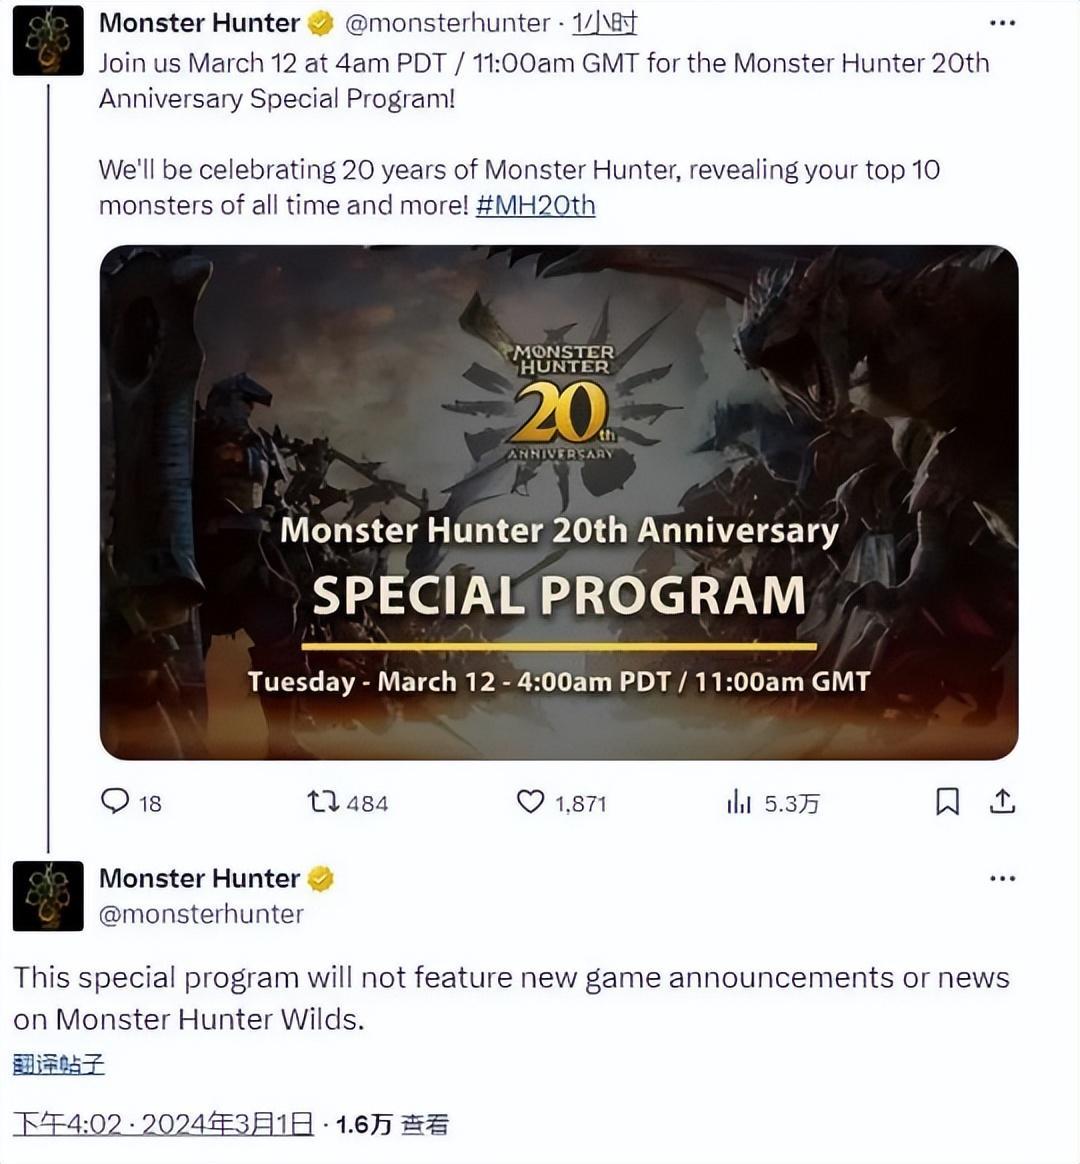The height and width of the screenshot is (1164, 1080).
Task: Open the 1 hour timestamp link
Action: click(x=604, y=24)
